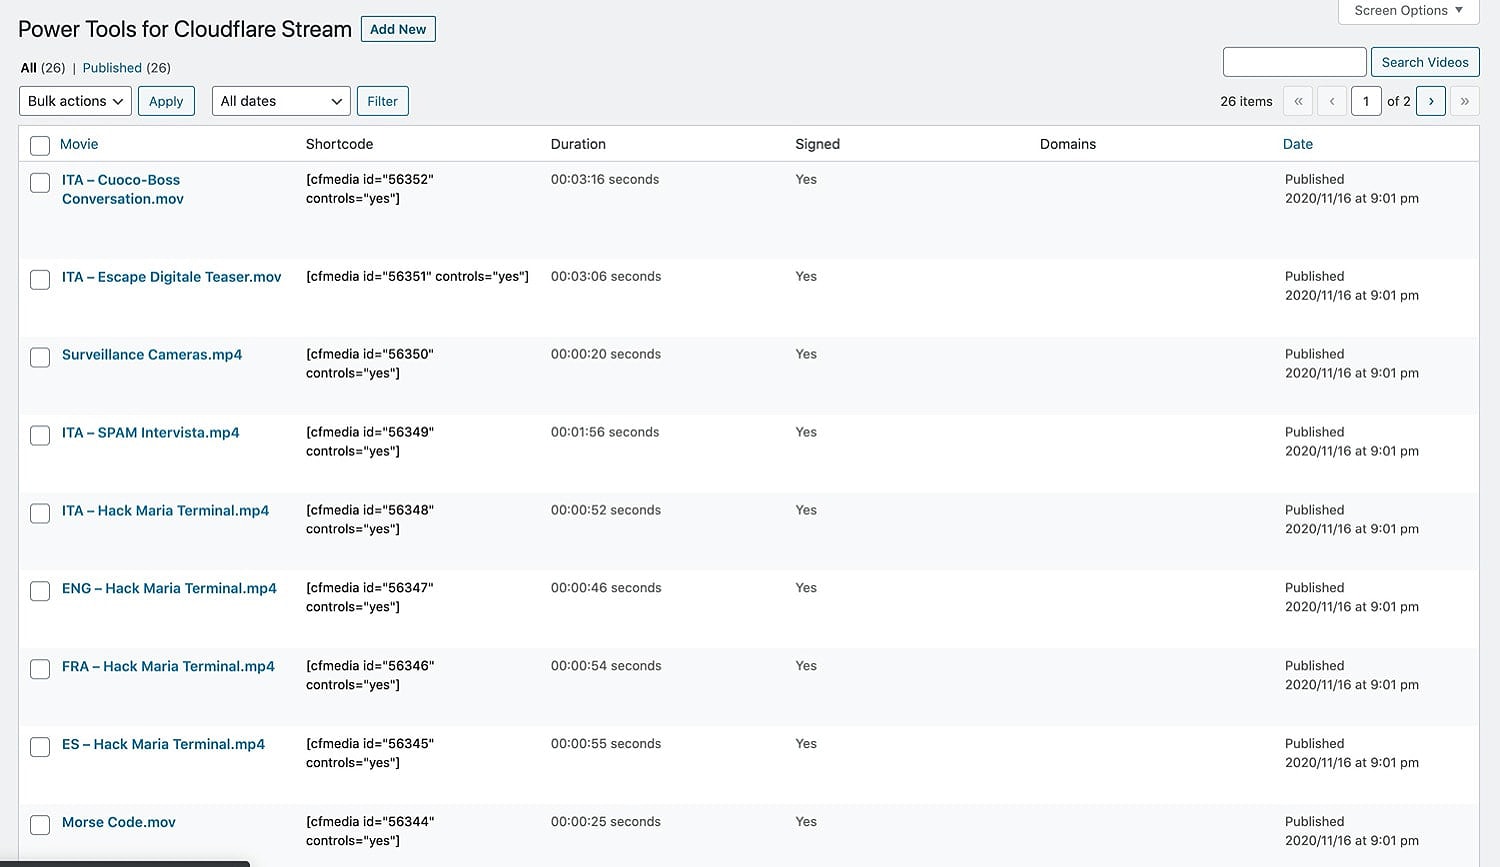
Task: Open the Bulk actions dropdown
Action: [75, 101]
